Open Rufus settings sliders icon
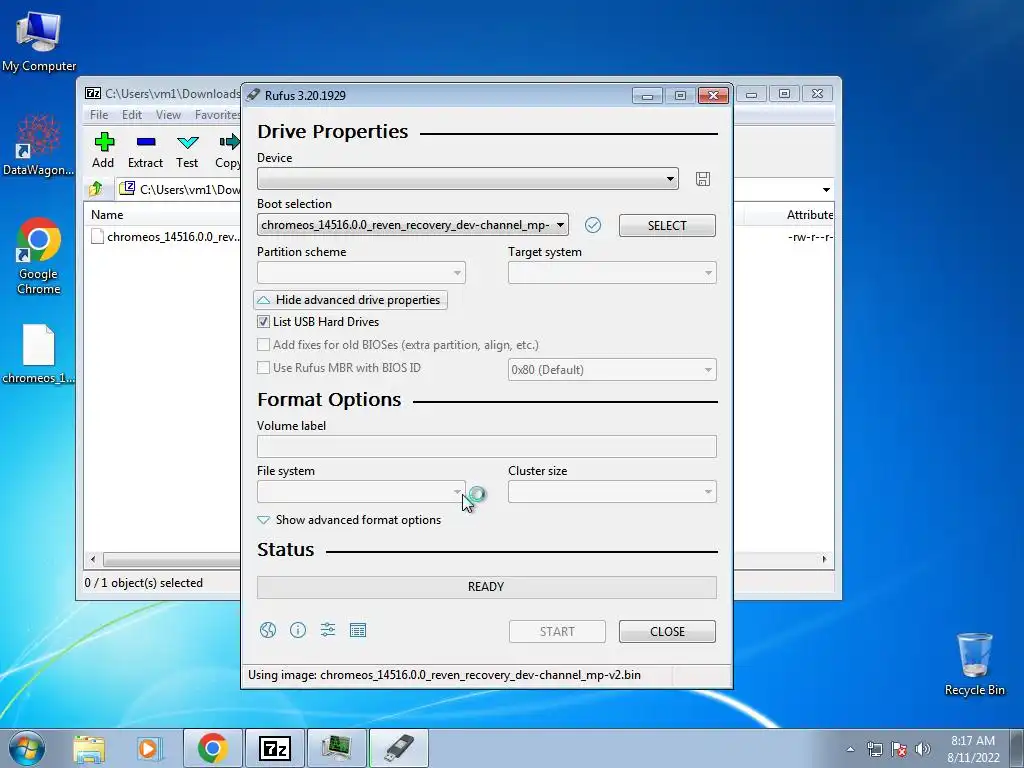The height and width of the screenshot is (768, 1024). tap(328, 630)
